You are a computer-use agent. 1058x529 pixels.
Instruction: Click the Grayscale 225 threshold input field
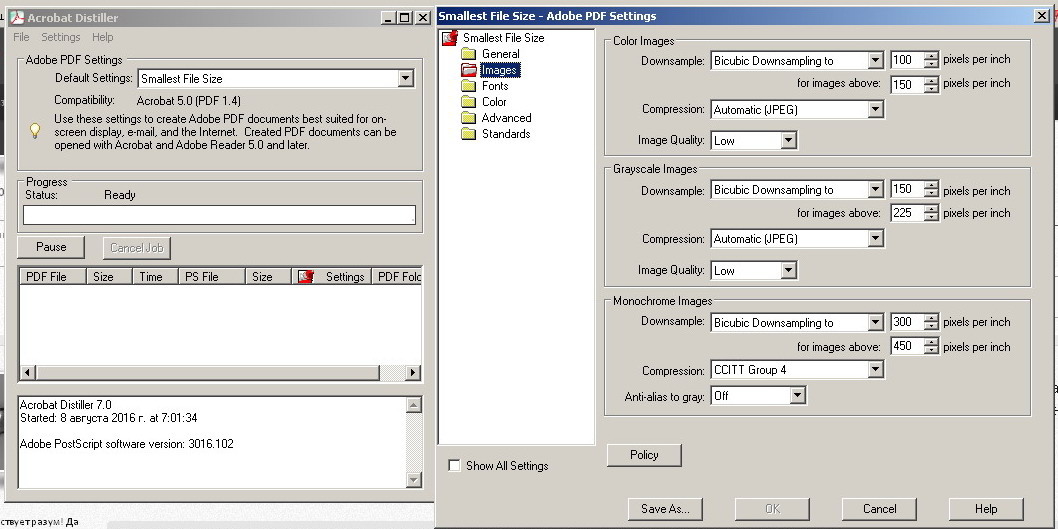click(907, 213)
